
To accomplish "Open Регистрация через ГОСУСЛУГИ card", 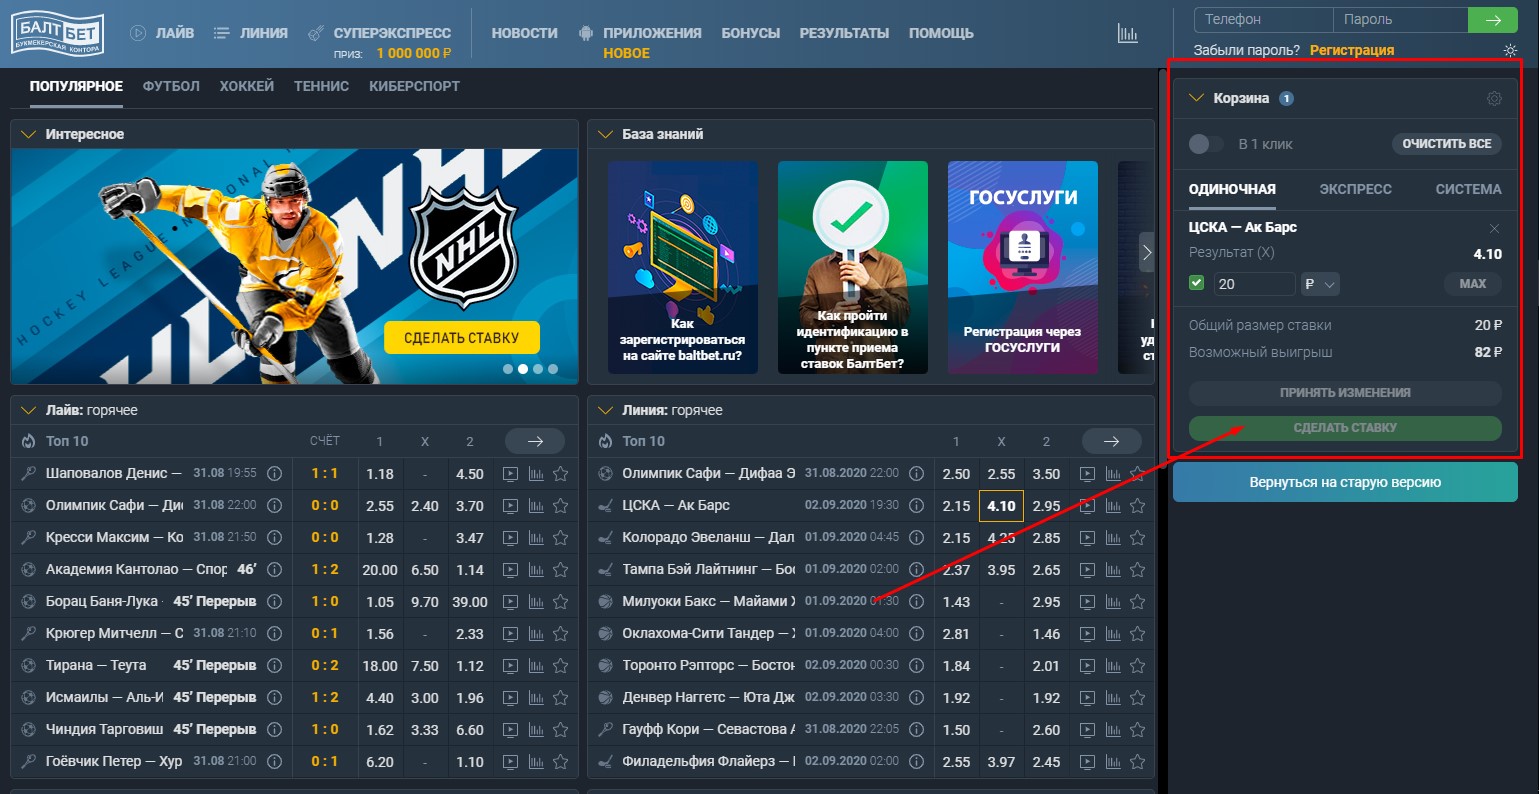I will click(x=1022, y=268).
